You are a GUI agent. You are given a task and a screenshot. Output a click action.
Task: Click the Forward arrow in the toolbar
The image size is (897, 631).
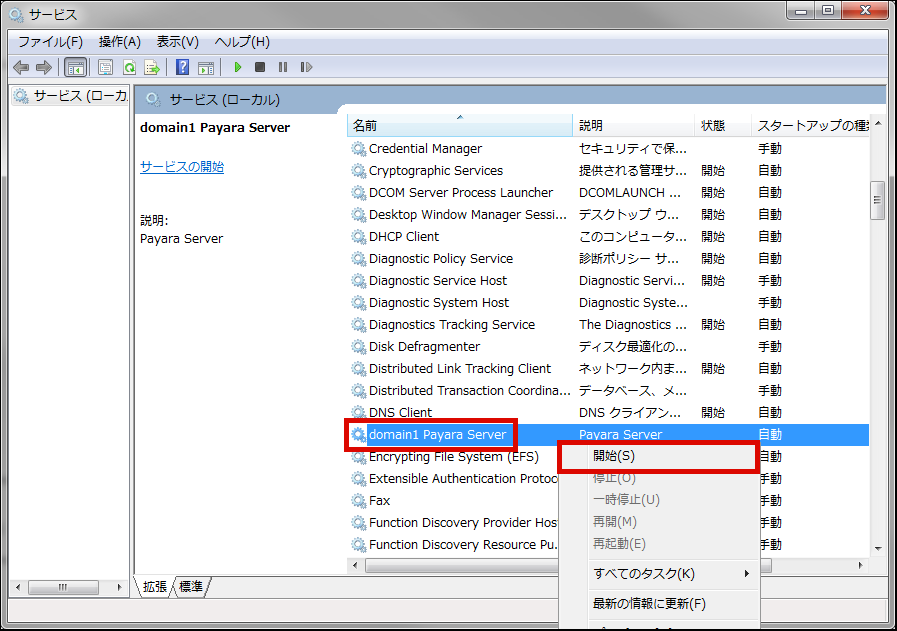pos(43,67)
